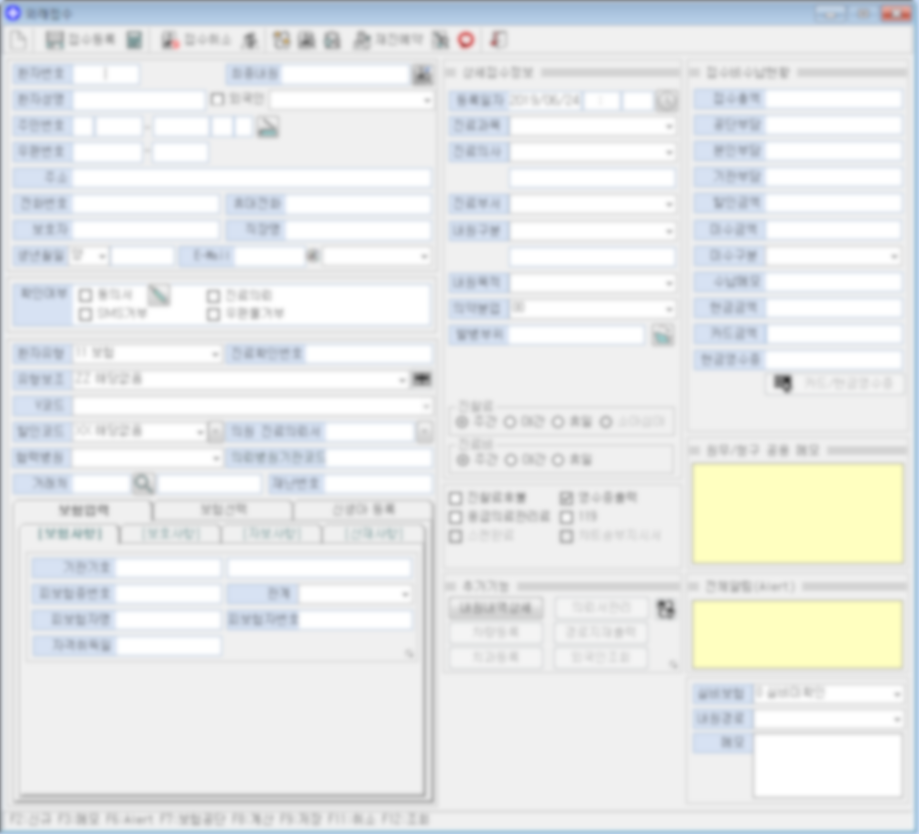Open the XX 해당없음 discount code dropdown
This screenshot has height=834, width=919.
[x=139, y=432]
